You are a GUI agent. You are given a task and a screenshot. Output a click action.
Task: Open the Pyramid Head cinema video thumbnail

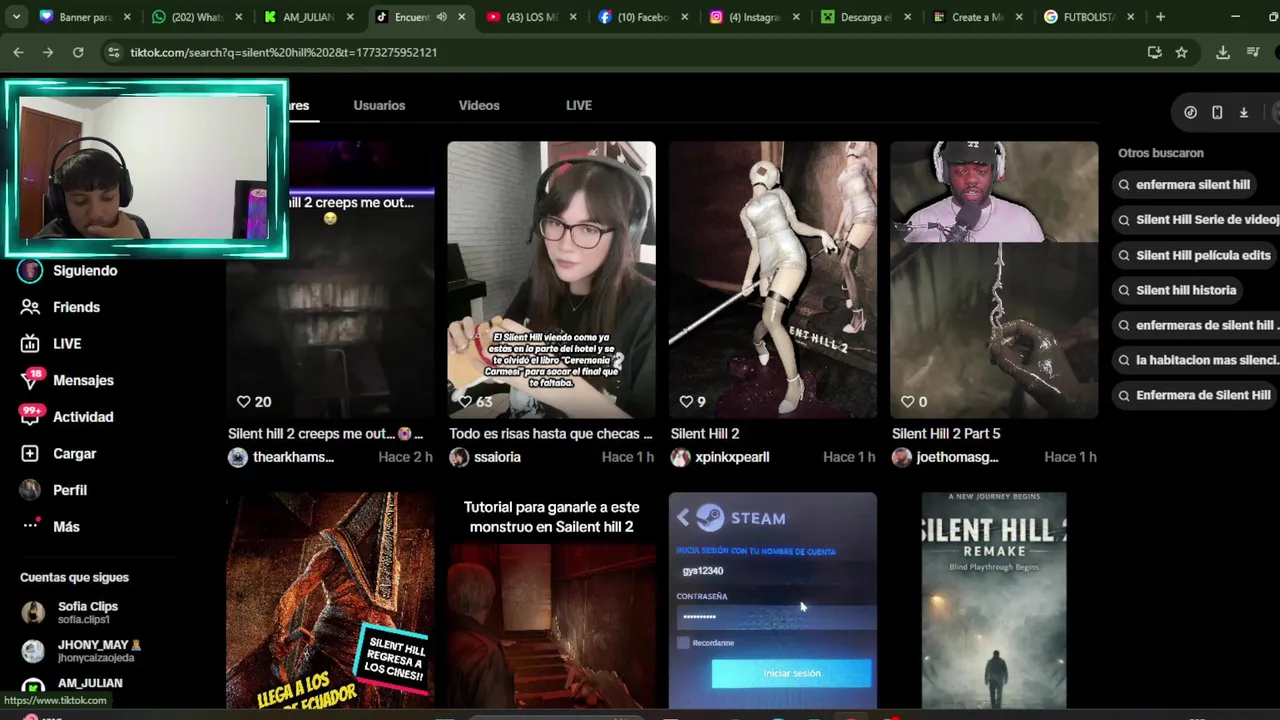331,600
